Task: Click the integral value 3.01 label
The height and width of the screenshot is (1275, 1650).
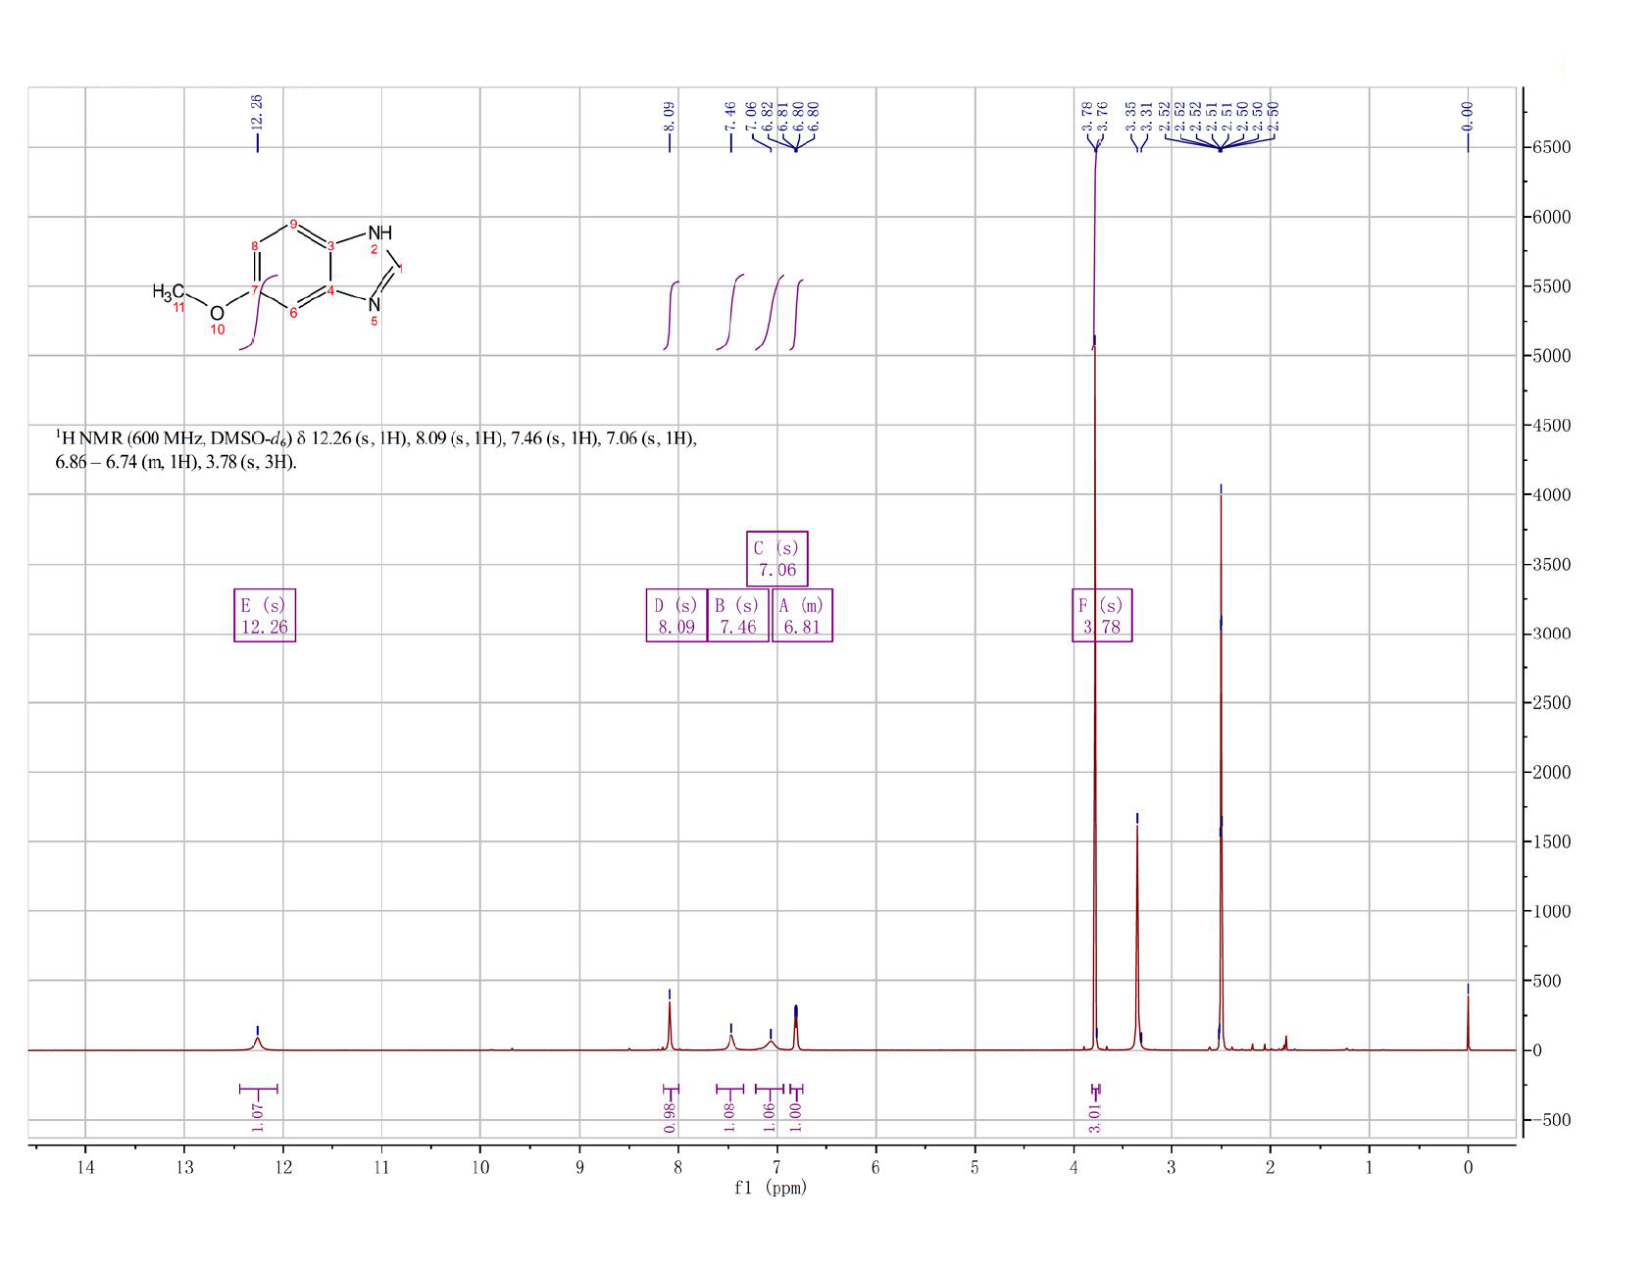Action: click(1095, 1118)
